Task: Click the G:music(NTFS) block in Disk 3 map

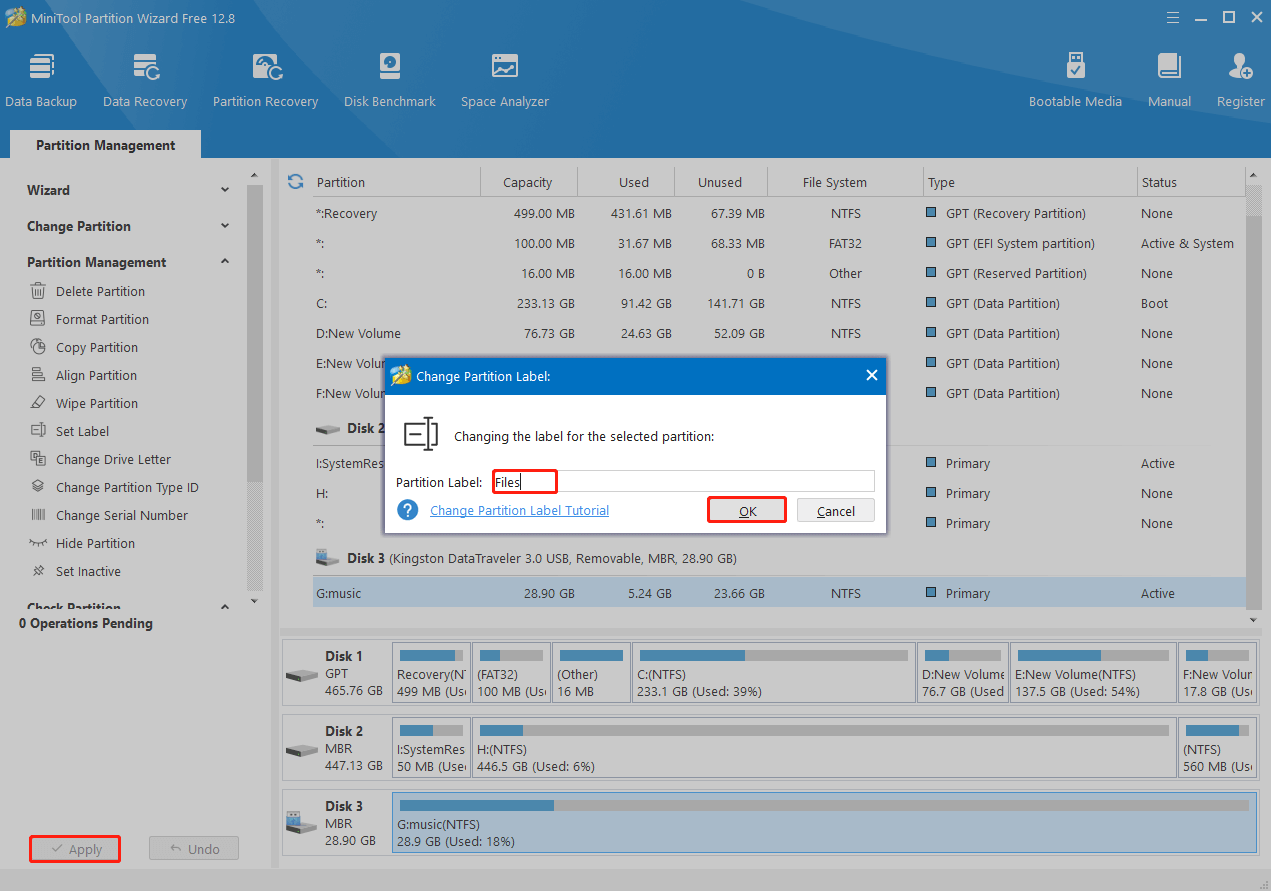Action: coord(824,822)
